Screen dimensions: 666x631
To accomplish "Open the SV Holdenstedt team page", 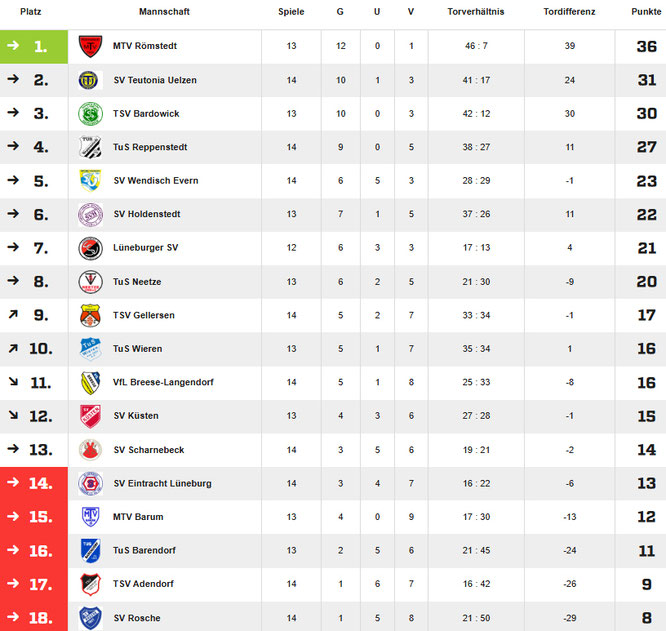I will [x=150, y=214].
